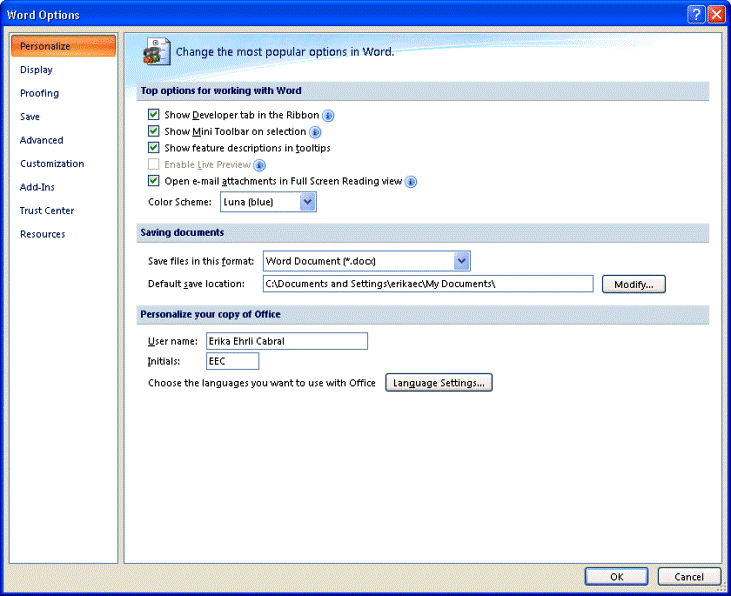
Task: Toggle Open e-mail attachments in Full Screen Reading
Action: pyautogui.click(x=153, y=180)
